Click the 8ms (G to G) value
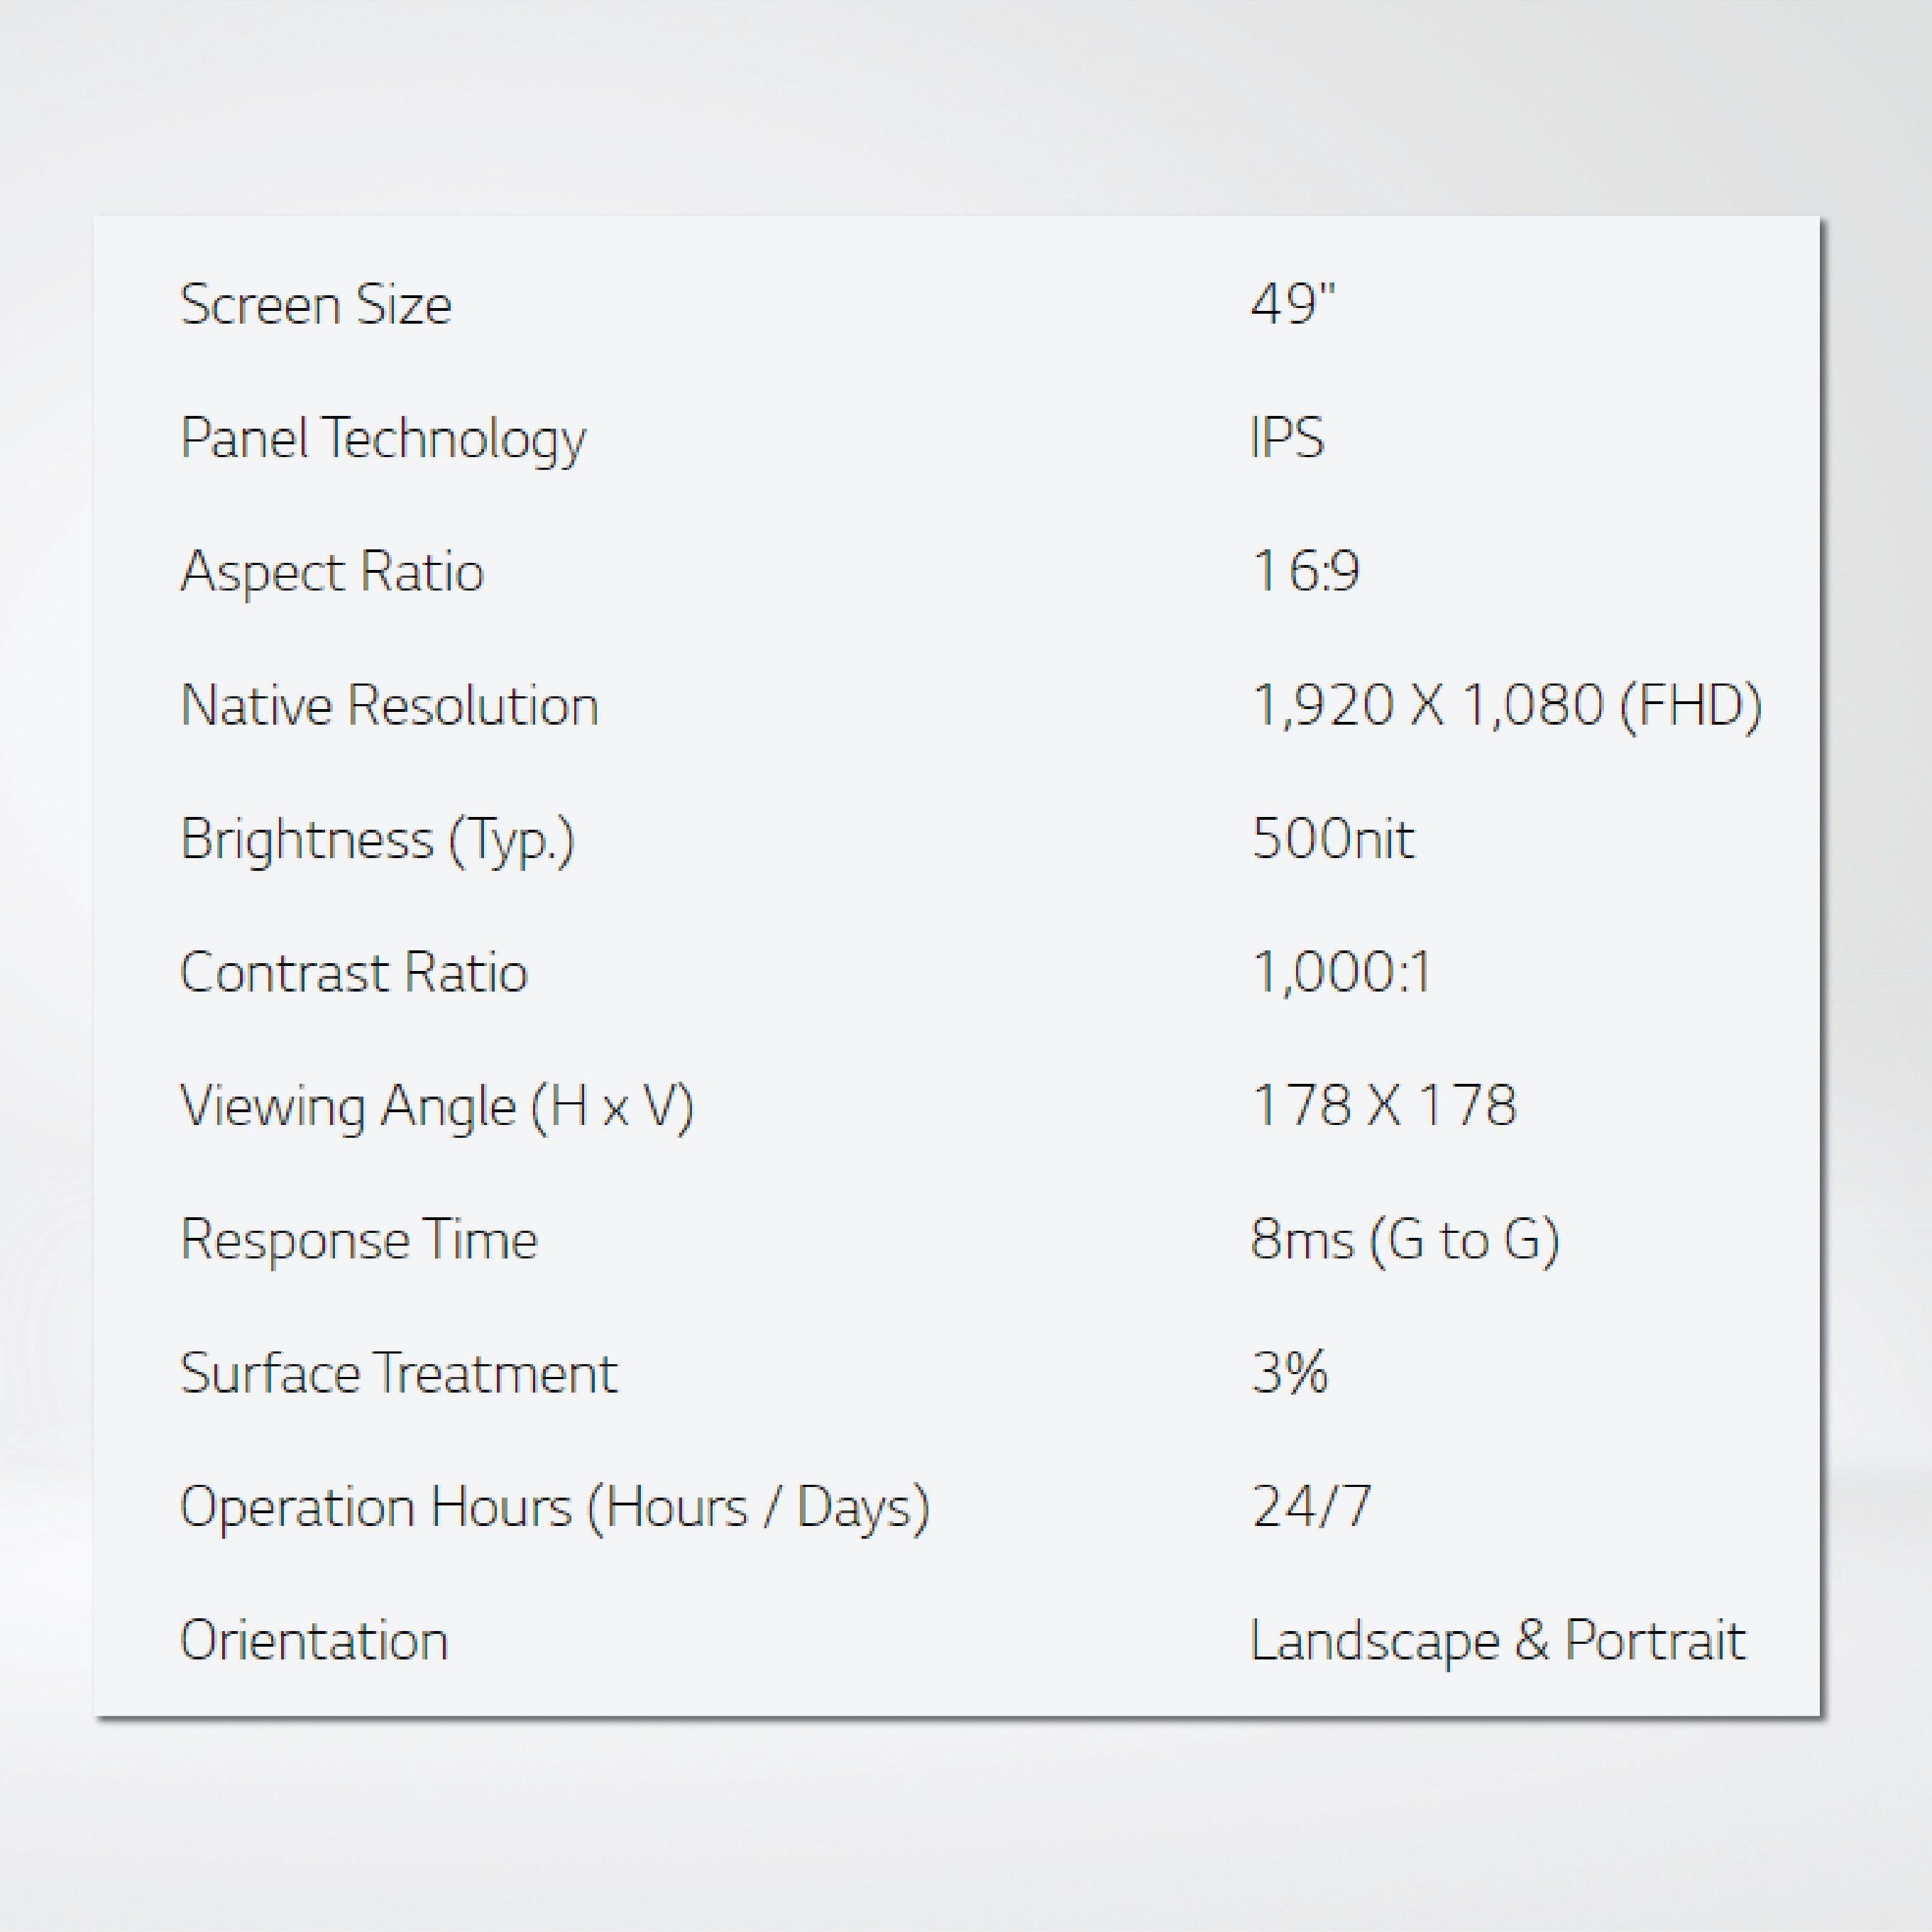 [1404, 1240]
